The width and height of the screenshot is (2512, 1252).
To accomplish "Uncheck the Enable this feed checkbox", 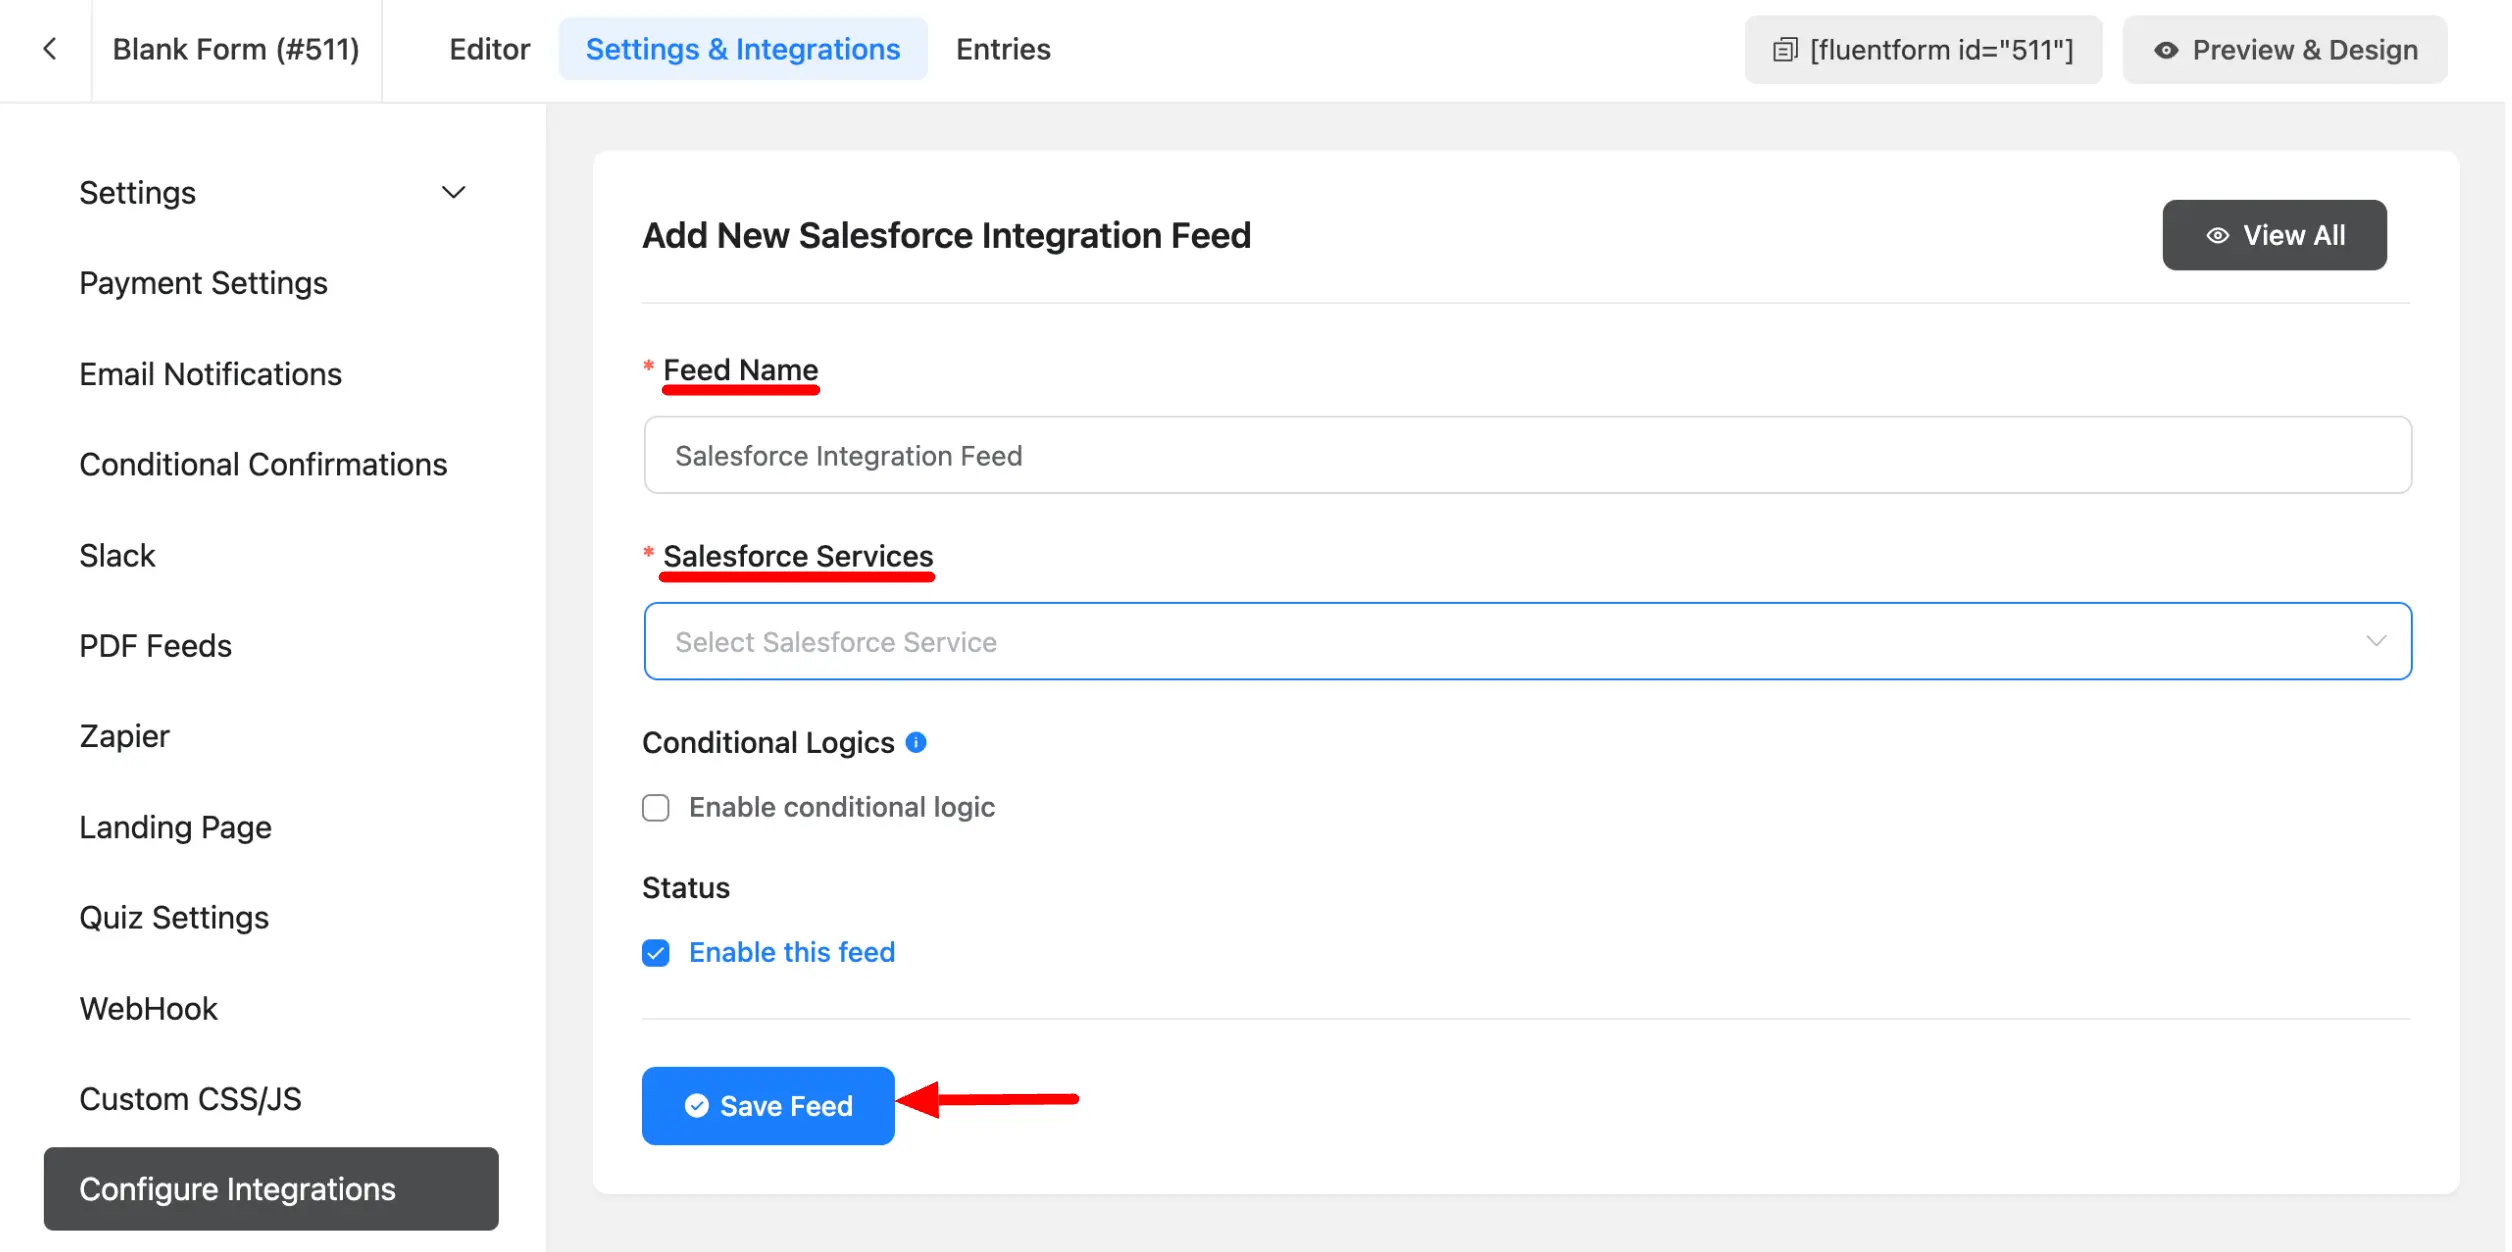I will [657, 954].
